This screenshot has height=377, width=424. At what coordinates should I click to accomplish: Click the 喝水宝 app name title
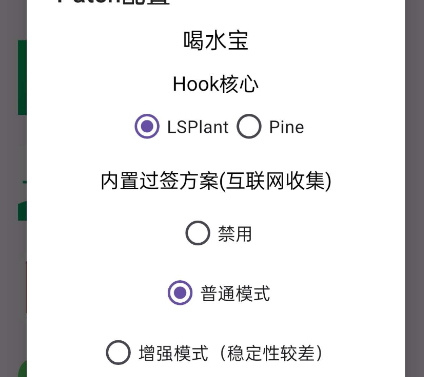point(216,41)
